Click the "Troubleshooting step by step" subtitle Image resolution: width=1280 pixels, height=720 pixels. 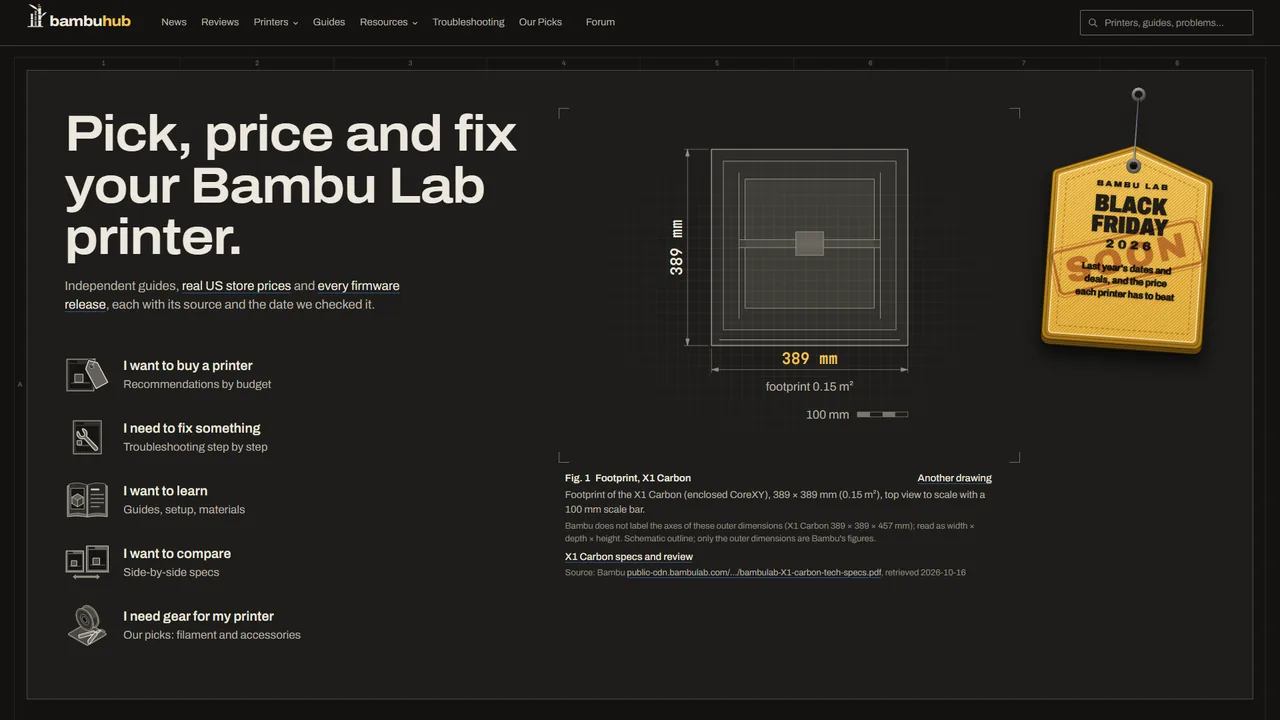click(x=195, y=447)
